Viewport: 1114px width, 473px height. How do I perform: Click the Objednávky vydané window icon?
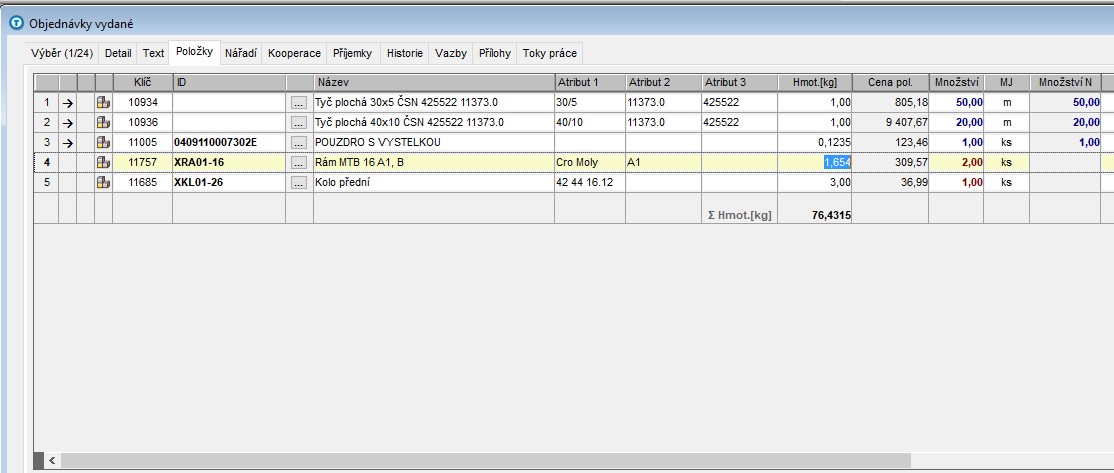(16, 23)
